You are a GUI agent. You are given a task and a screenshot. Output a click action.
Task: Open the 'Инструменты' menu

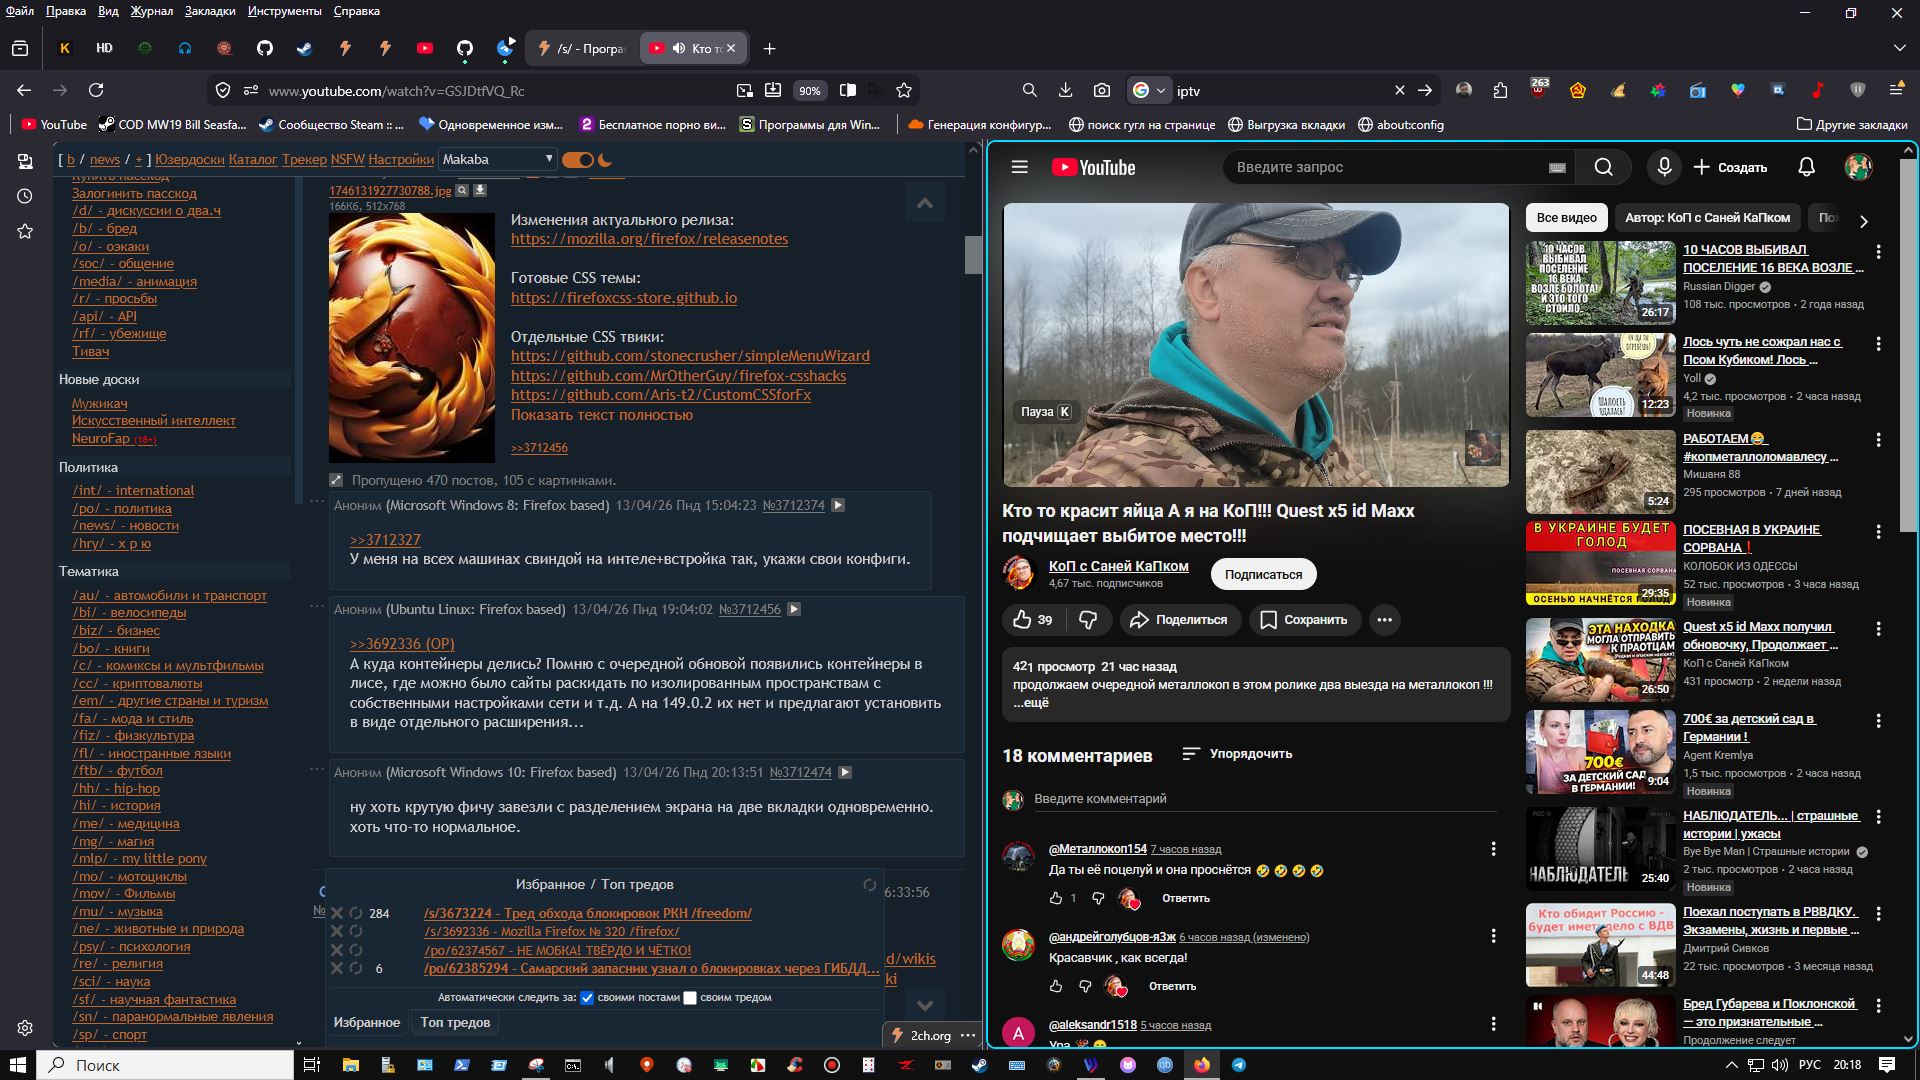pos(285,11)
